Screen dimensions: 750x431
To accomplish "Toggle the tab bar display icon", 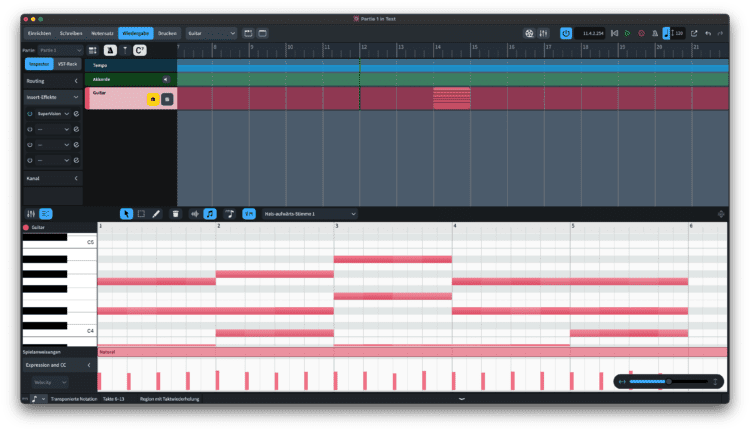I will [x=248, y=33].
